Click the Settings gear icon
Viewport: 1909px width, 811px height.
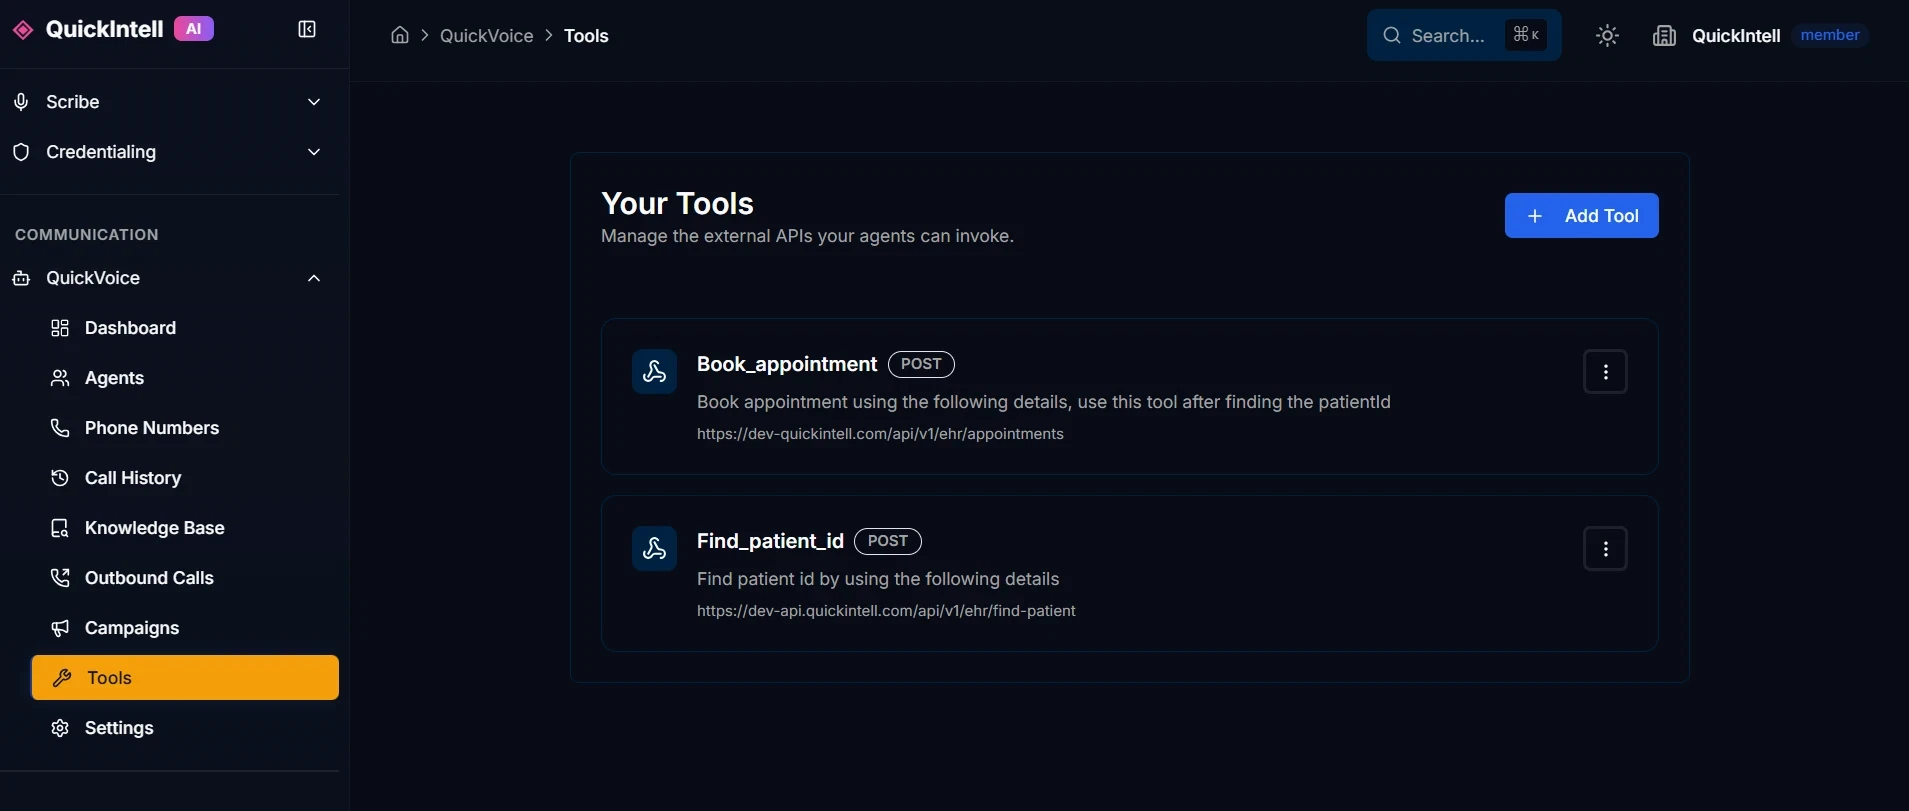(60, 728)
